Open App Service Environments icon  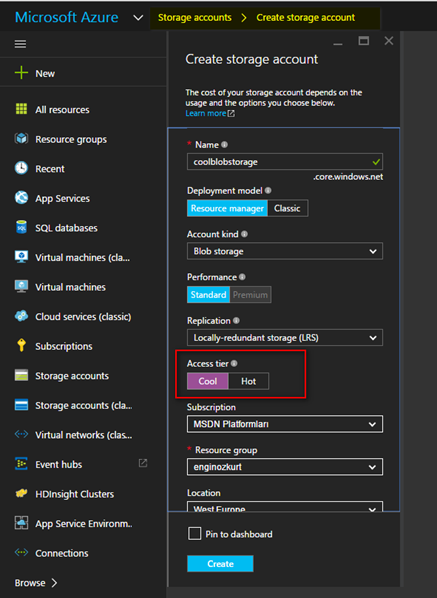(x=21, y=523)
